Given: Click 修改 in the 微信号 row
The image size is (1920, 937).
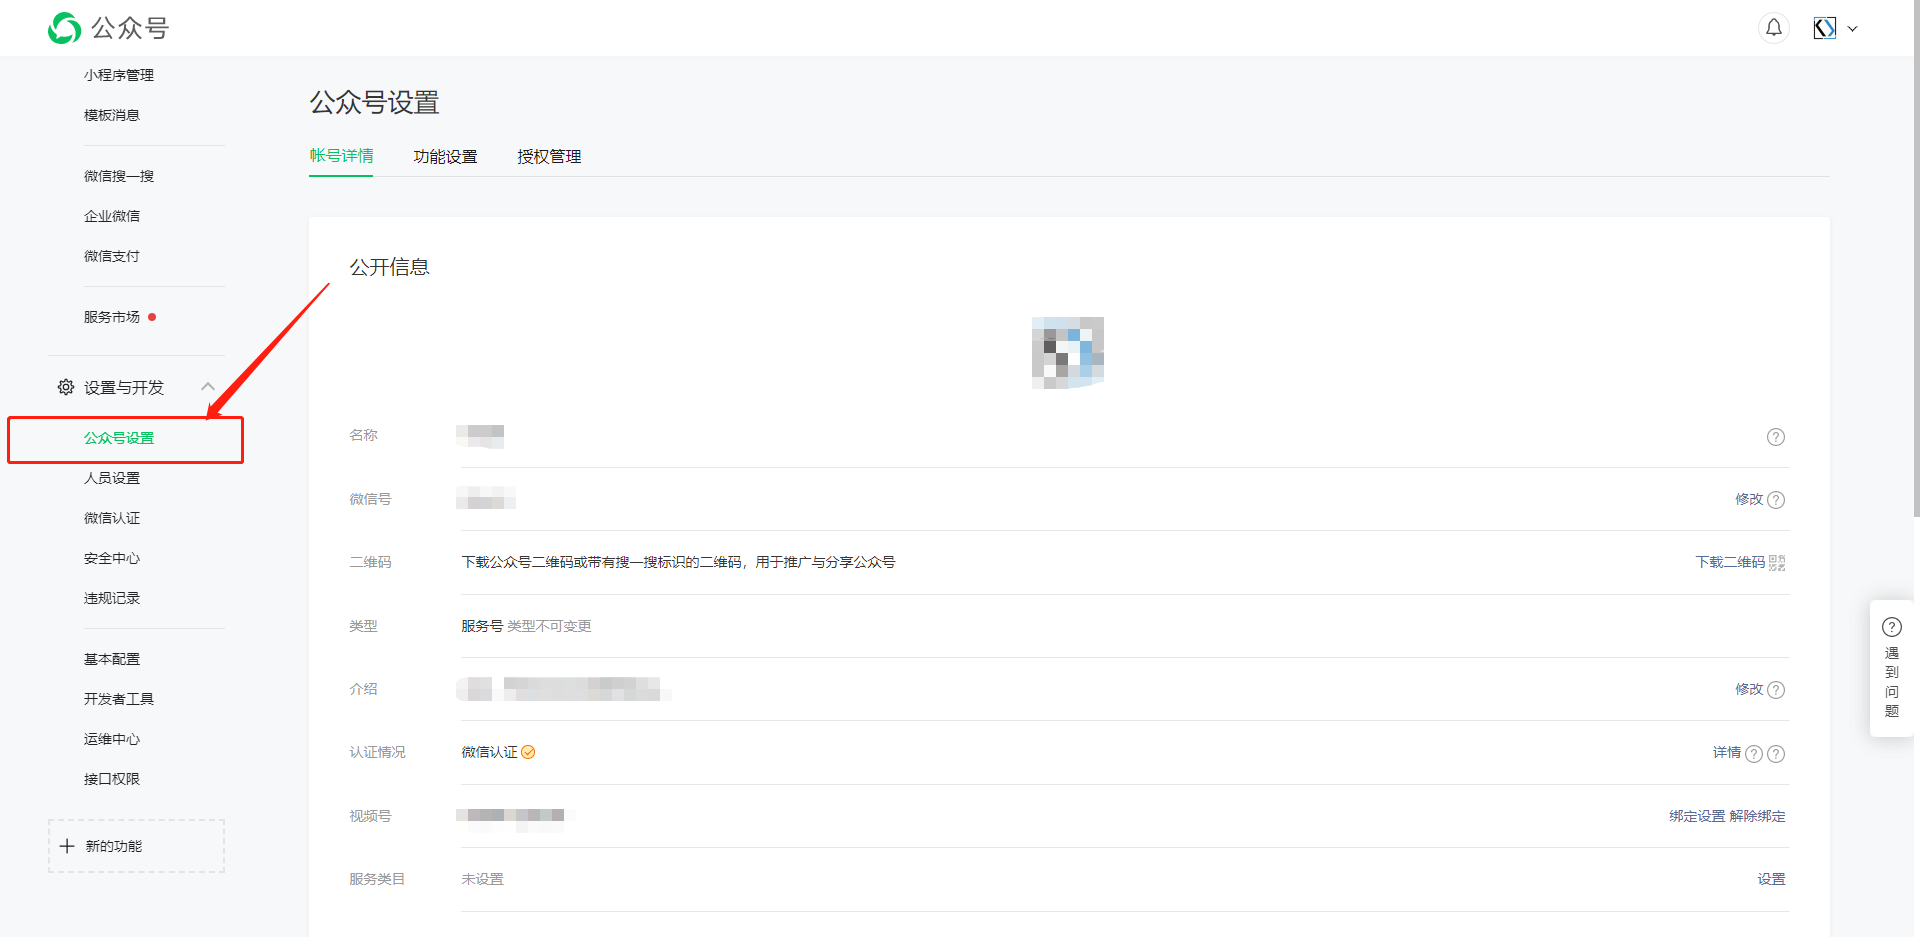Looking at the screenshot, I should click(x=1749, y=499).
